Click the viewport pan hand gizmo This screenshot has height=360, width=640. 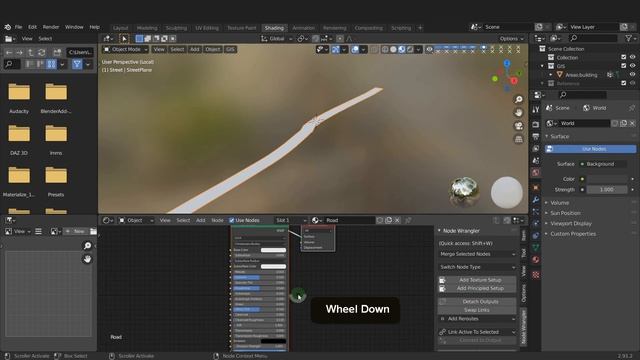click(518, 113)
